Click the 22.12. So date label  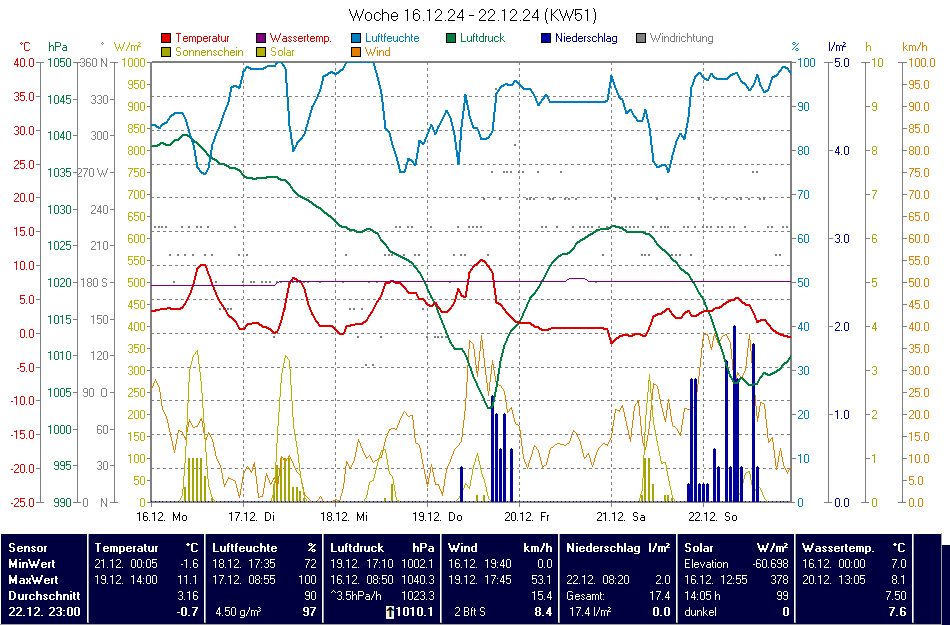coord(713,517)
